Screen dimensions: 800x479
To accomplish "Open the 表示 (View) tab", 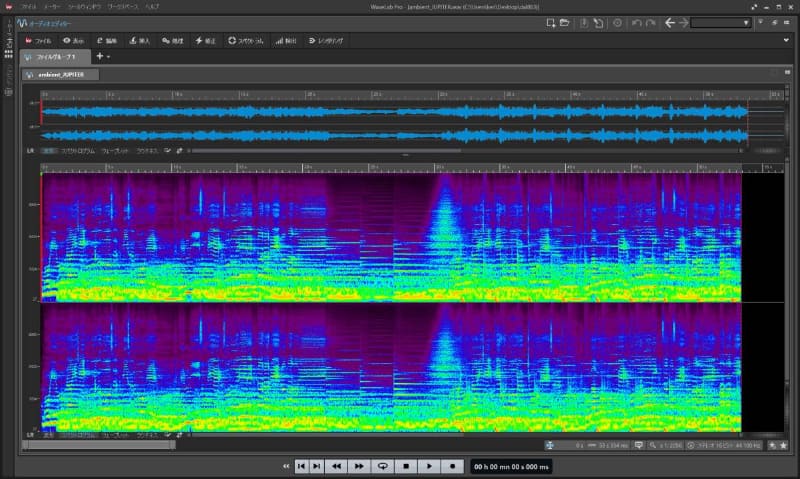I will (x=73, y=41).
